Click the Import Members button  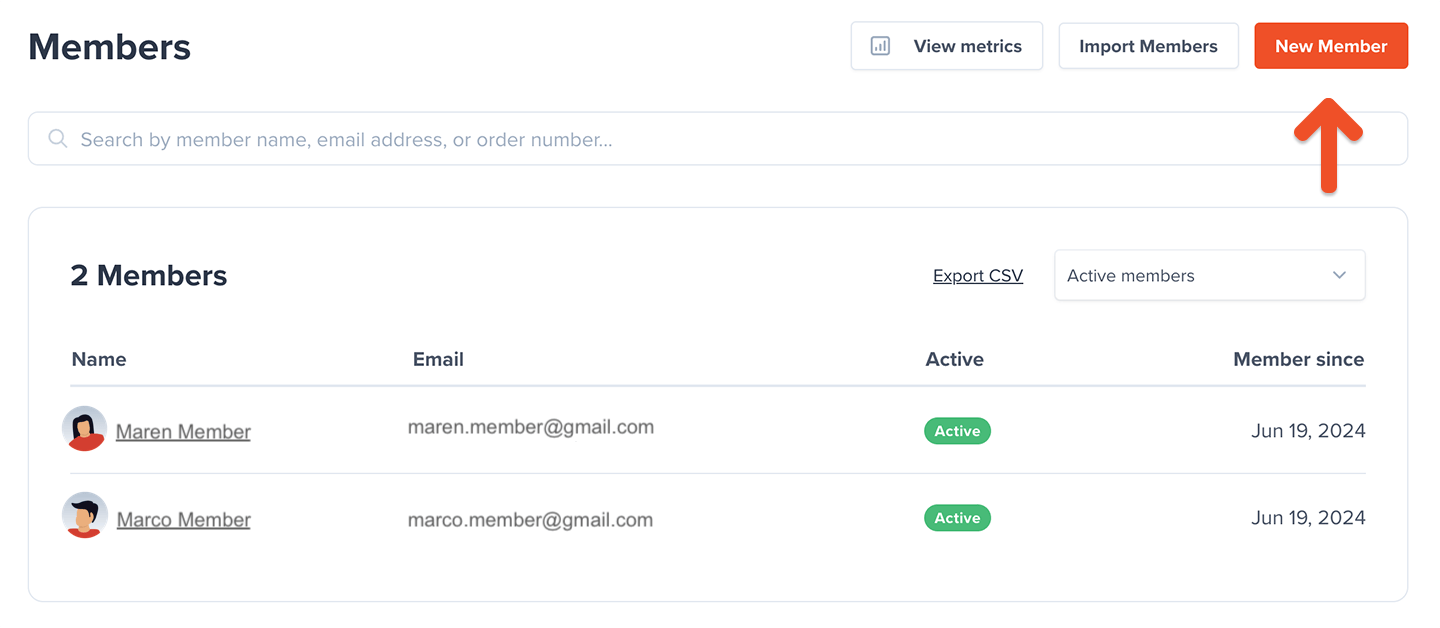coord(1148,46)
